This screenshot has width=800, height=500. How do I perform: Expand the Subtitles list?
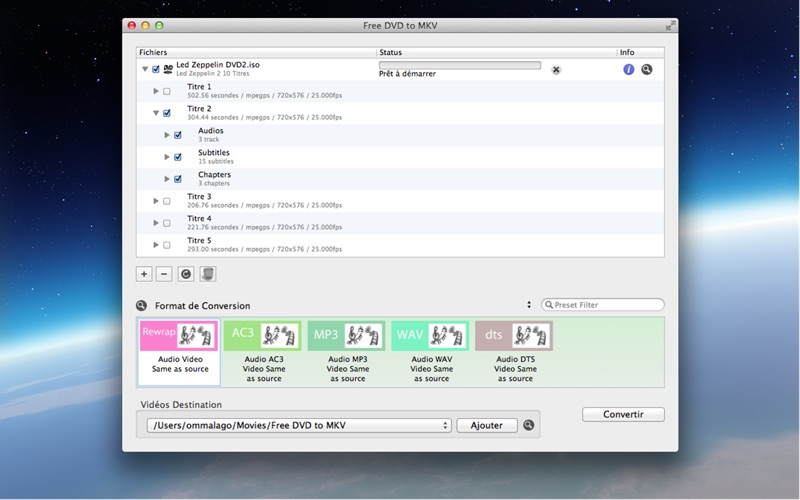click(167, 157)
